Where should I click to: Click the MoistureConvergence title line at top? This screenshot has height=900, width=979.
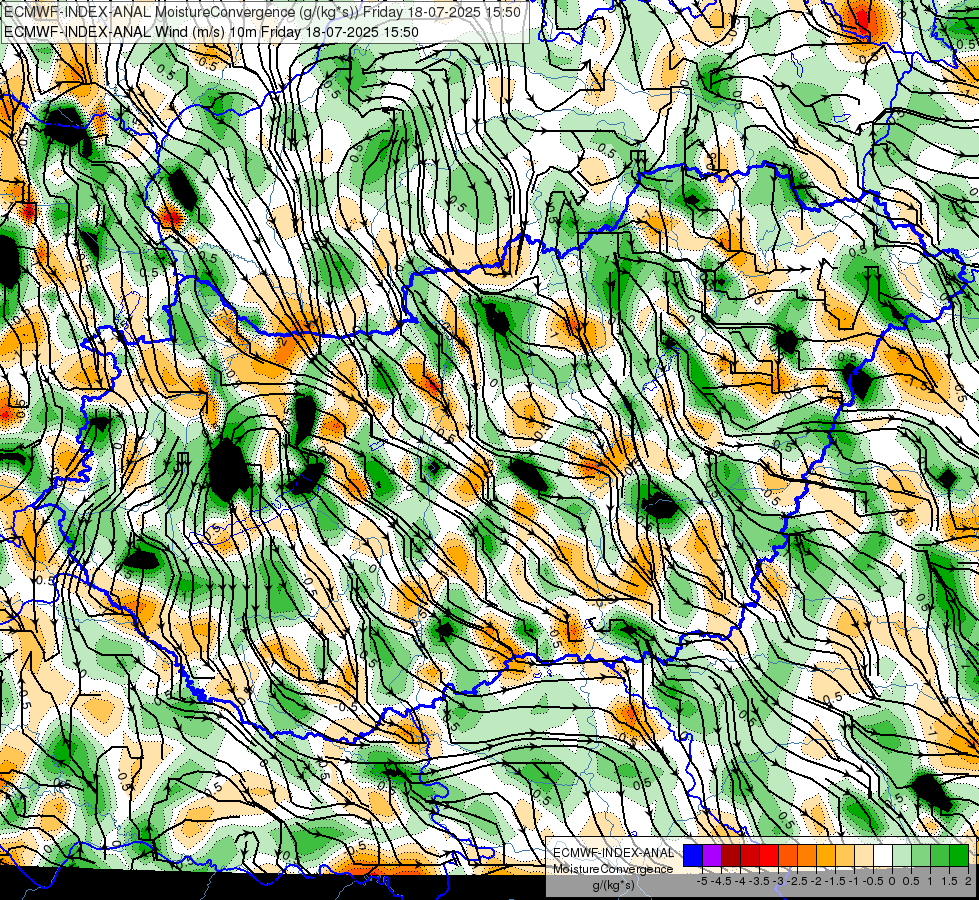tap(262, 11)
